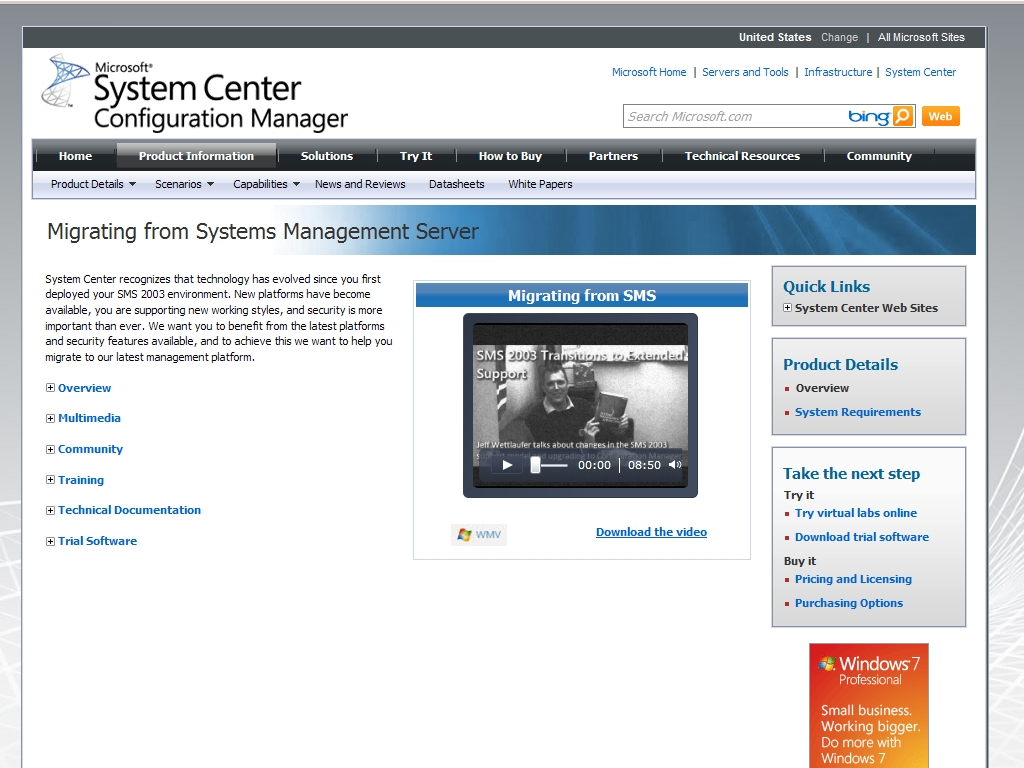
Task: Go to the Home tab
Action: 75,156
